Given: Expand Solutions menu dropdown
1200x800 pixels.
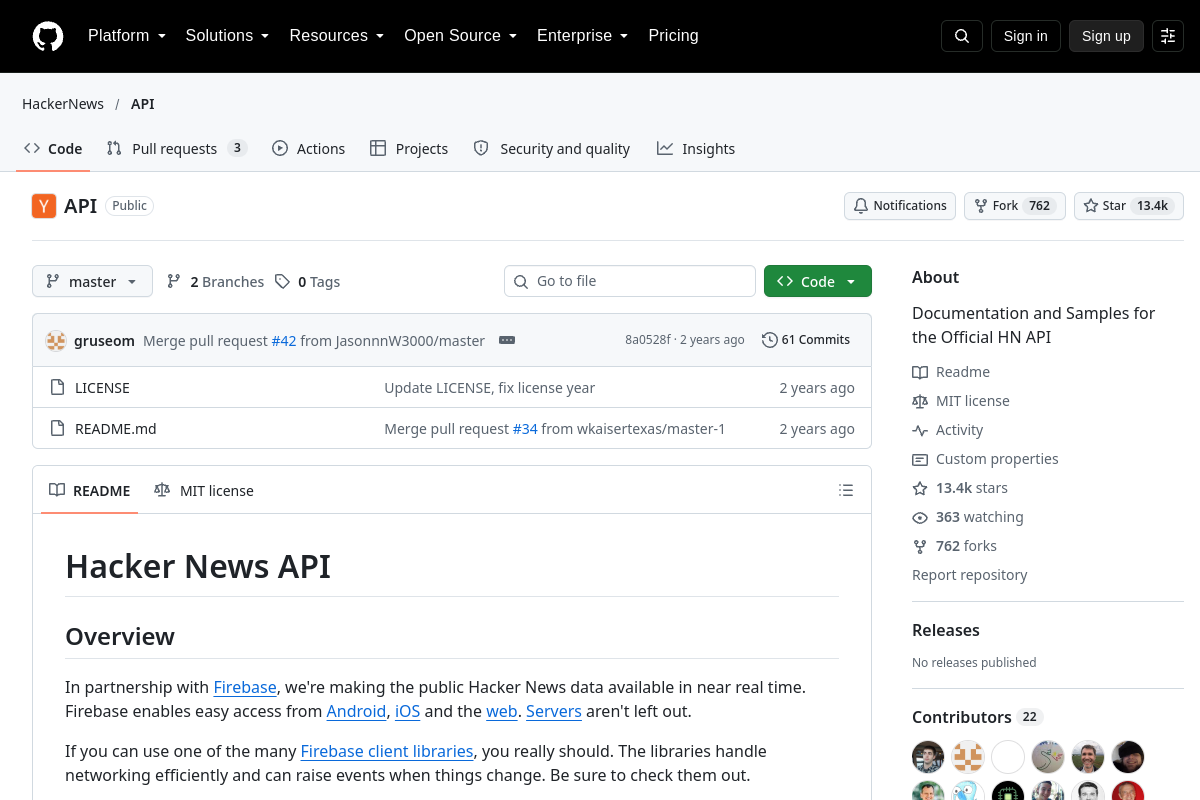Looking at the screenshot, I should click(227, 36).
